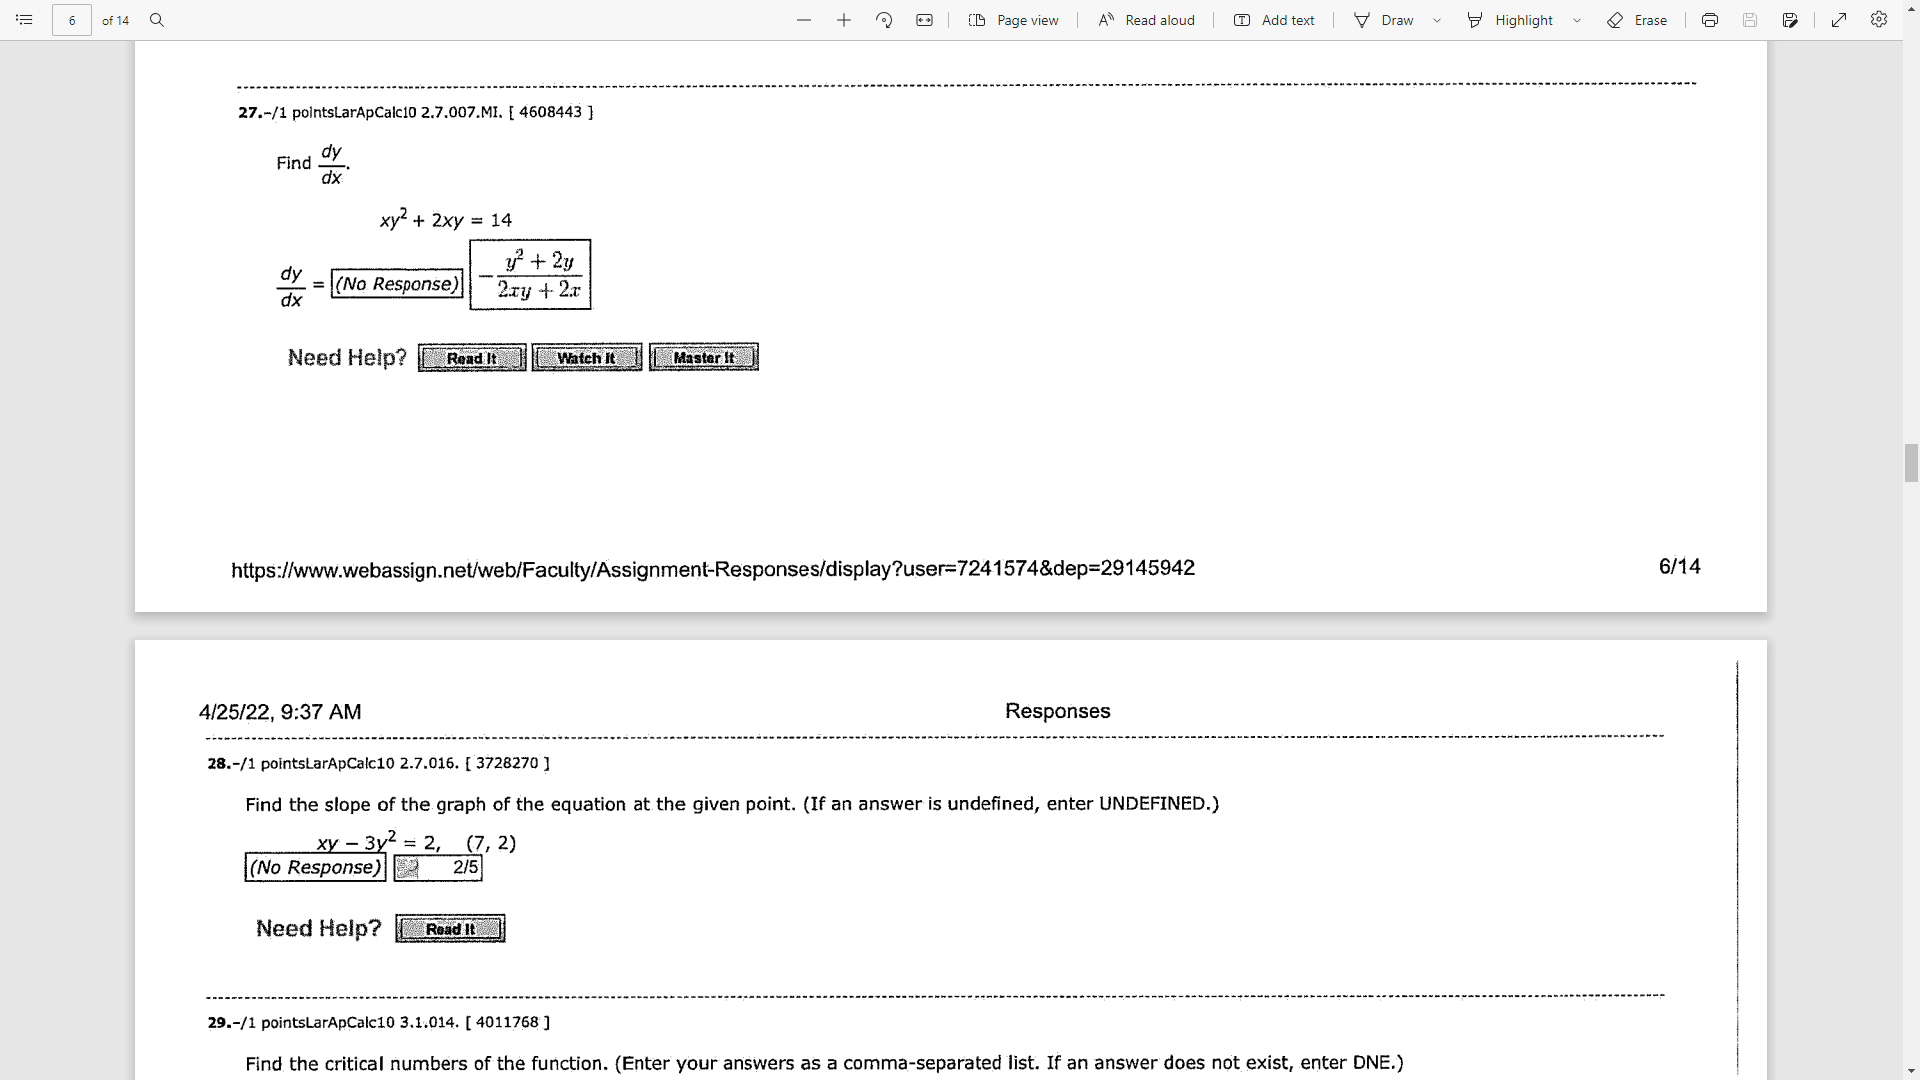Open the Highlight options dropdown
Image resolution: width=1920 pixels, height=1080 pixels.
tap(1575, 20)
